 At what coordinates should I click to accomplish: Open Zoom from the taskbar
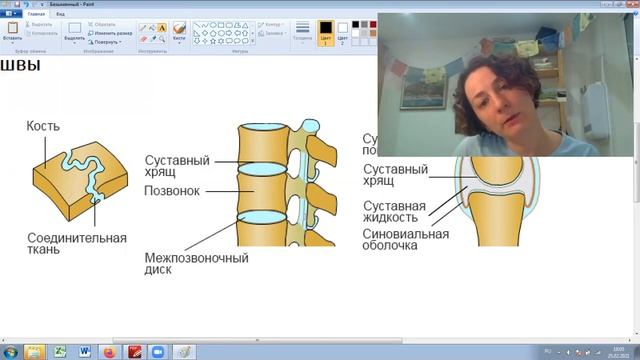(x=158, y=352)
